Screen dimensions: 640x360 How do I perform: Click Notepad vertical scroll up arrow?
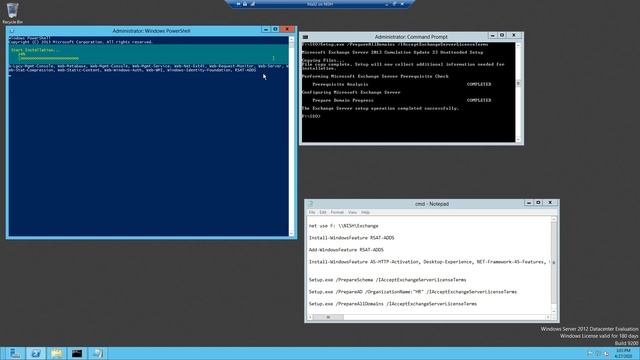point(554,219)
